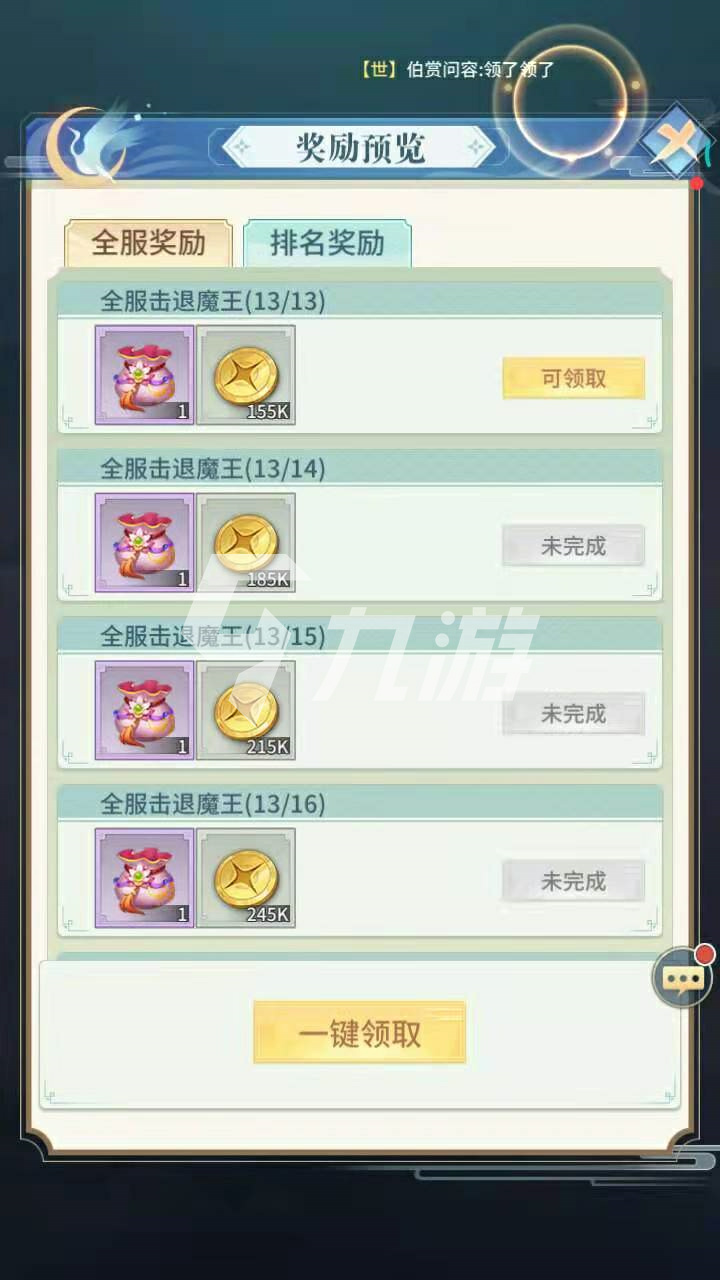The height and width of the screenshot is (1280, 720).
Task: Tap the 215K gold coin icon
Action: point(246,710)
